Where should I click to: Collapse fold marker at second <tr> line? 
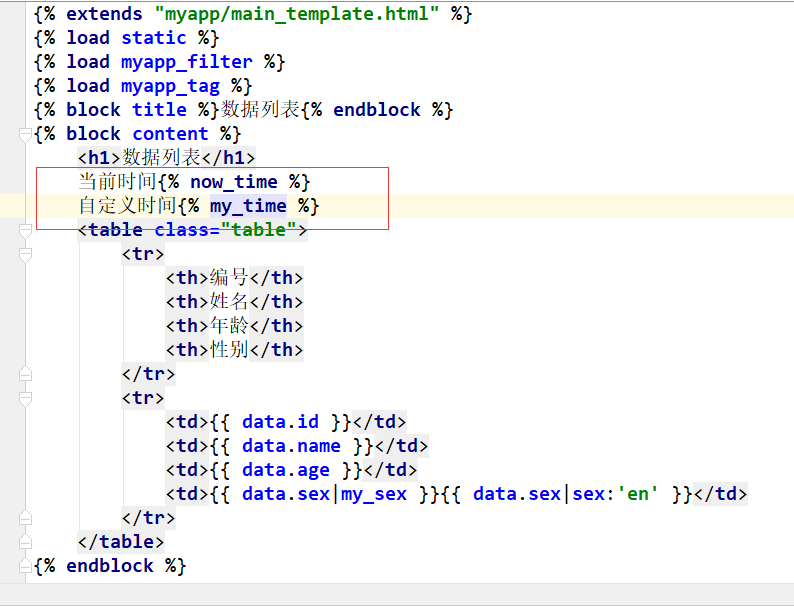pos(25,398)
